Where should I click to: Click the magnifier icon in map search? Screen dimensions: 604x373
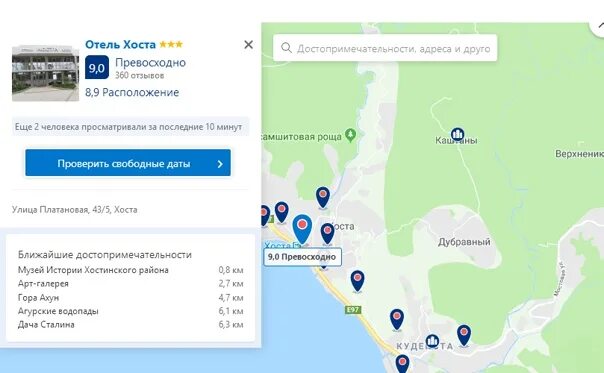286,48
